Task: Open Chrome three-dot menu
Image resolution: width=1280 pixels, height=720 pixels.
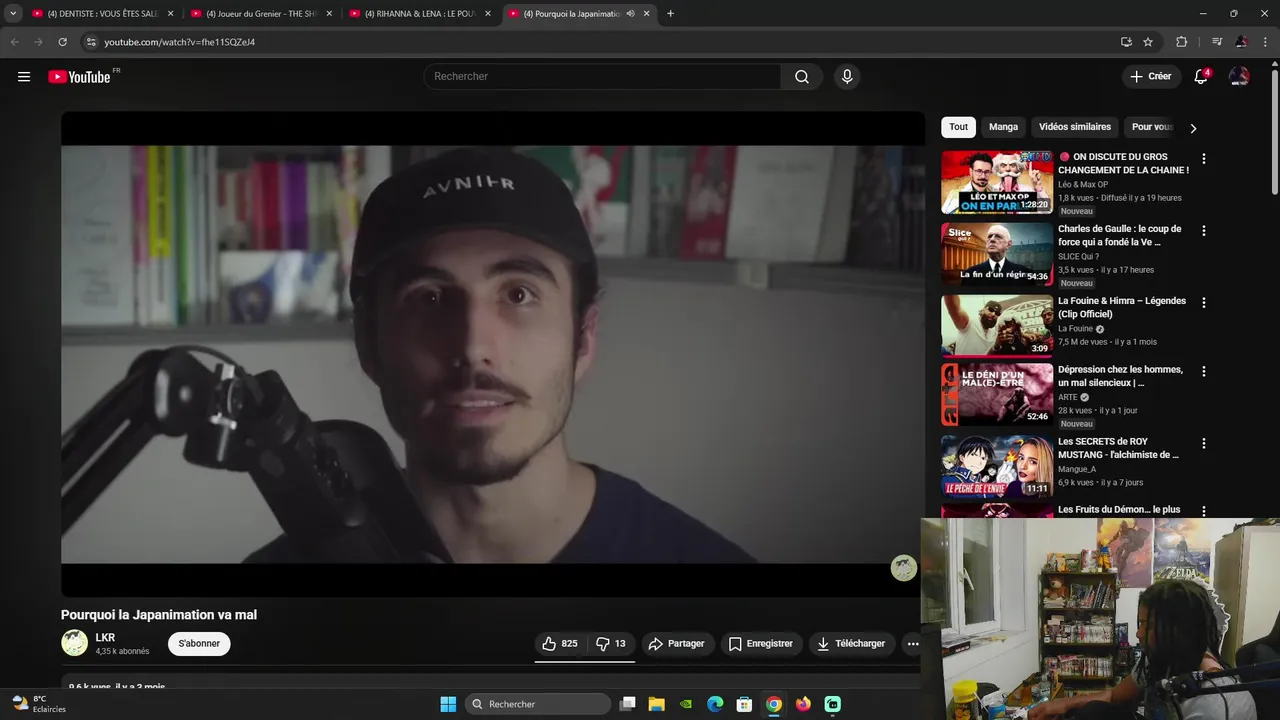Action: pos(1266,42)
